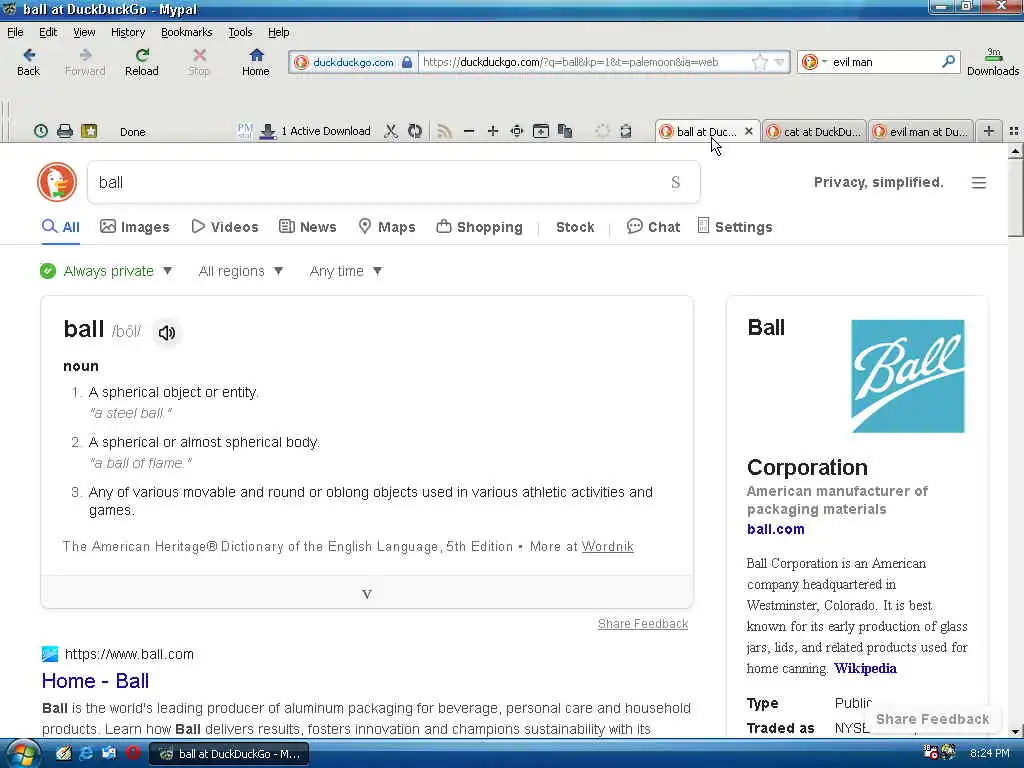The width and height of the screenshot is (1024, 768).
Task: Open the Tools menu
Action: tap(240, 32)
